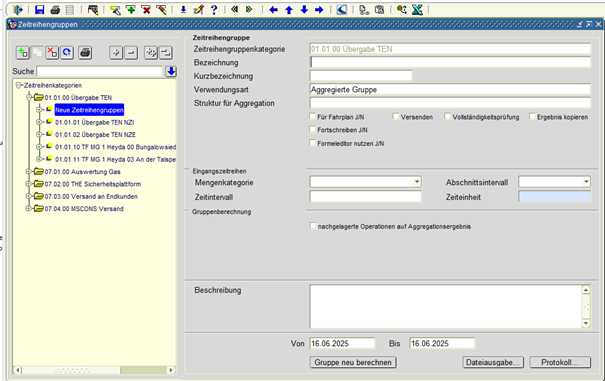Click the single plus expand node icon above the tree
Viewport: 605px width, 381px height.
[x=116, y=52]
